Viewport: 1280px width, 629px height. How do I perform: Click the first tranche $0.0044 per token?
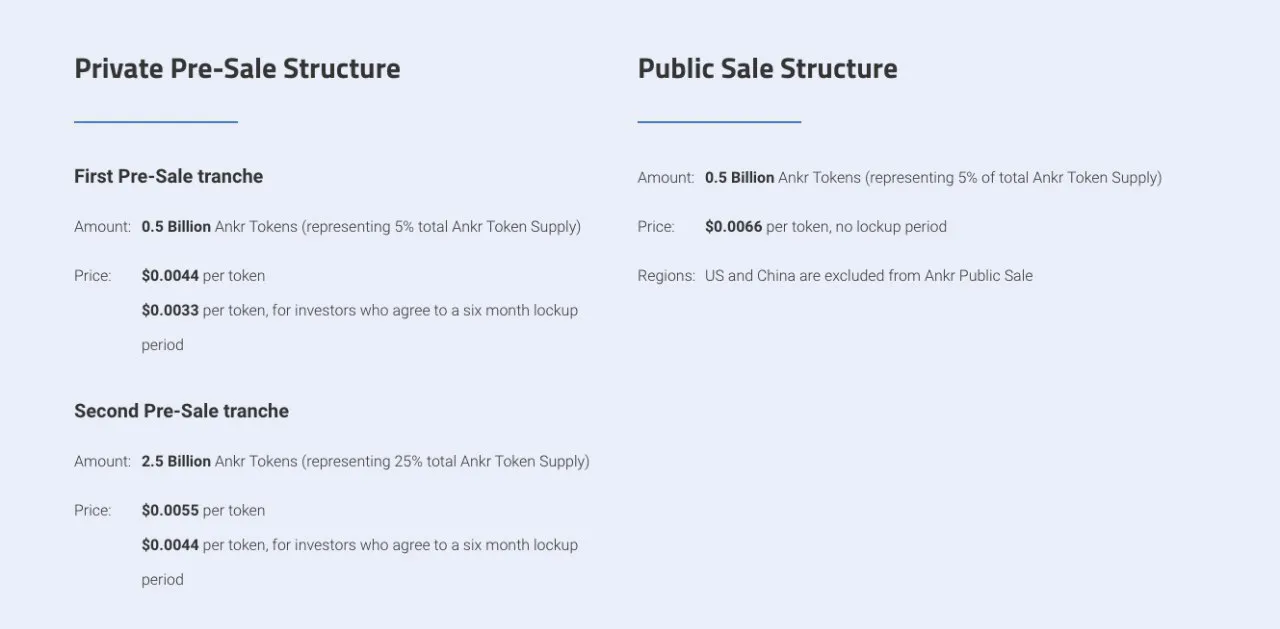(x=203, y=275)
